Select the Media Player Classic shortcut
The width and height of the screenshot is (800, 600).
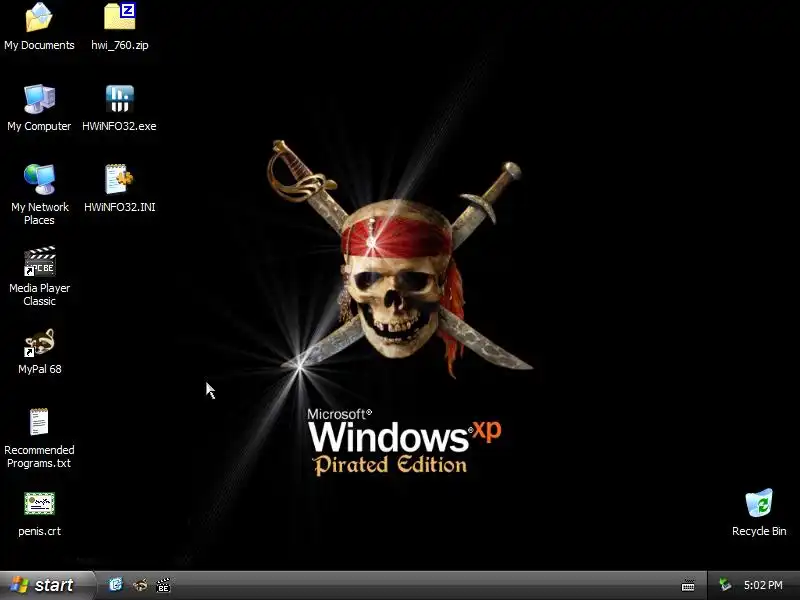(x=39, y=261)
